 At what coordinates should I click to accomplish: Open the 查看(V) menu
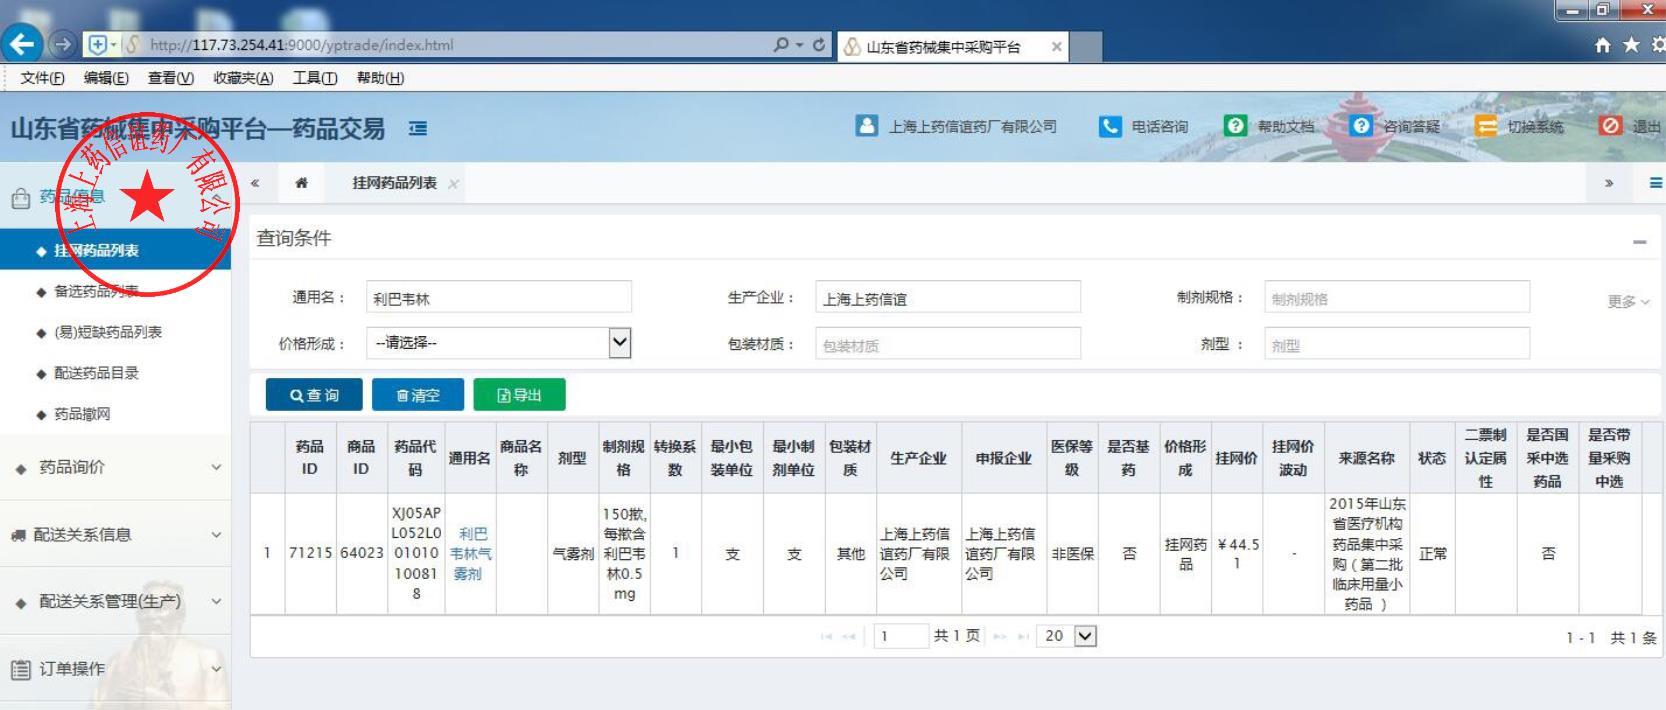click(x=171, y=78)
